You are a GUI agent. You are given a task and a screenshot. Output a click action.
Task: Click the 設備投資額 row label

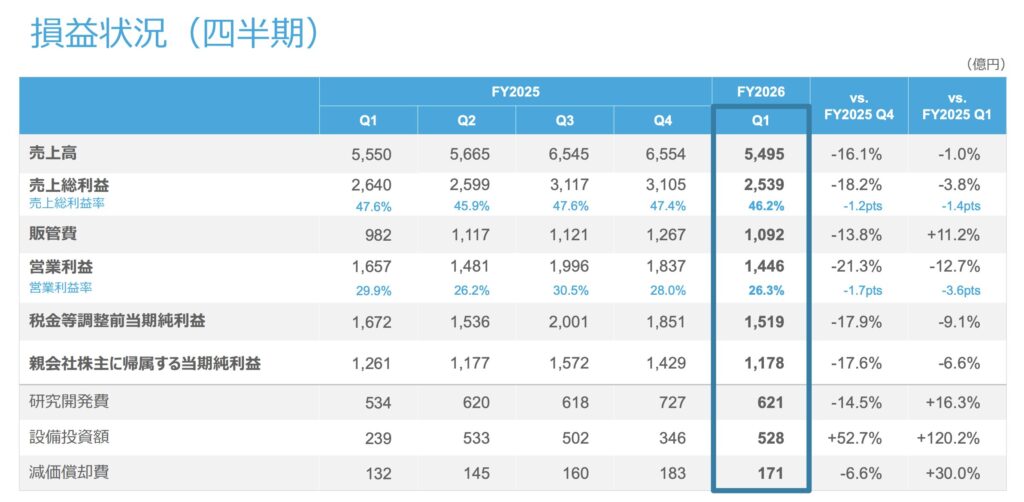(x=61, y=437)
